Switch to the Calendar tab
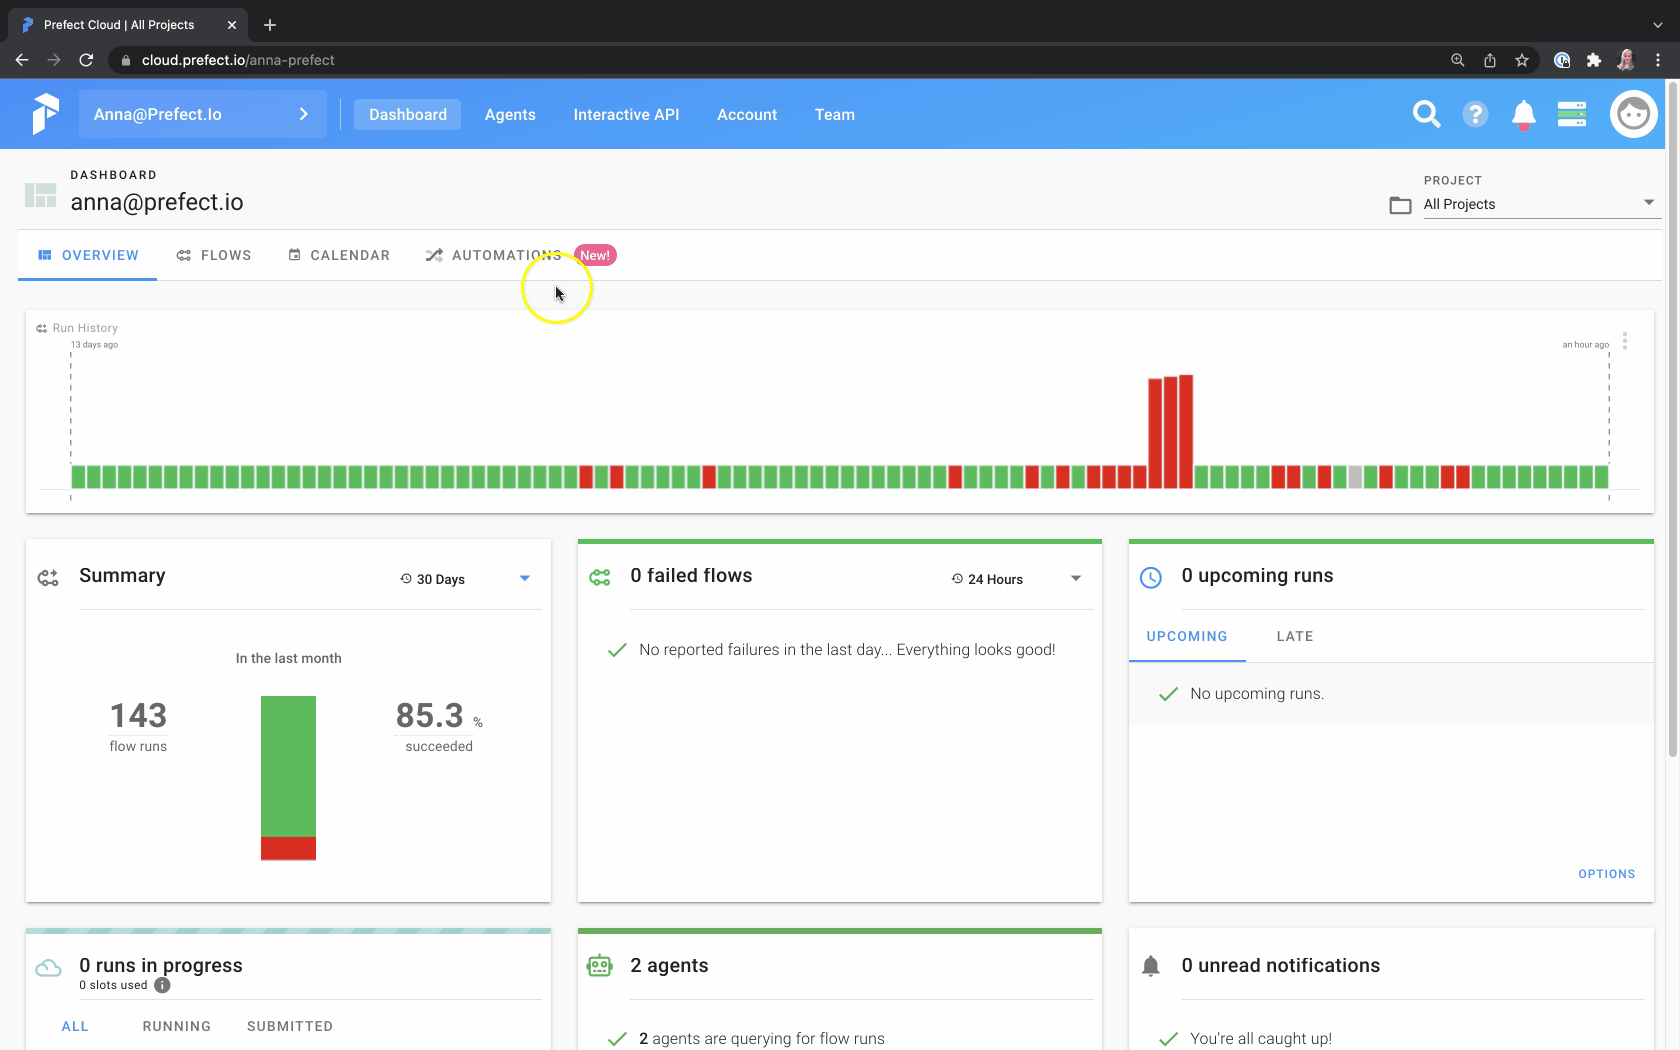This screenshot has height=1050, width=1680. pos(339,255)
